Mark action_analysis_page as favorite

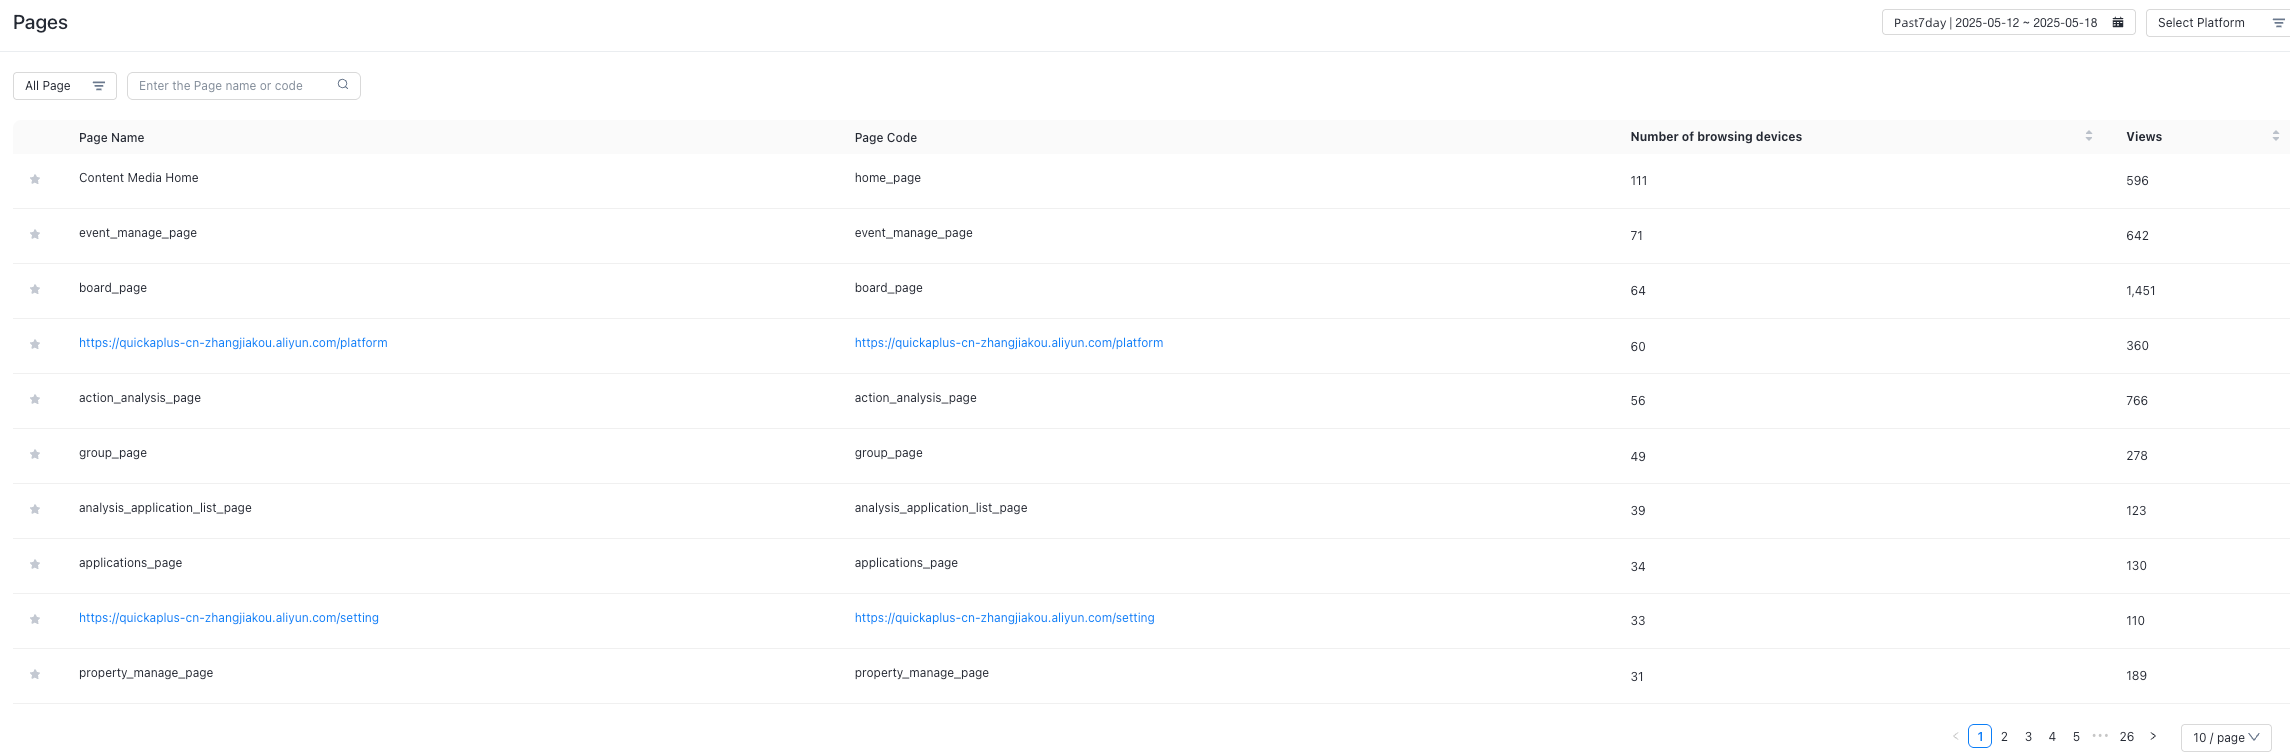(35, 399)
